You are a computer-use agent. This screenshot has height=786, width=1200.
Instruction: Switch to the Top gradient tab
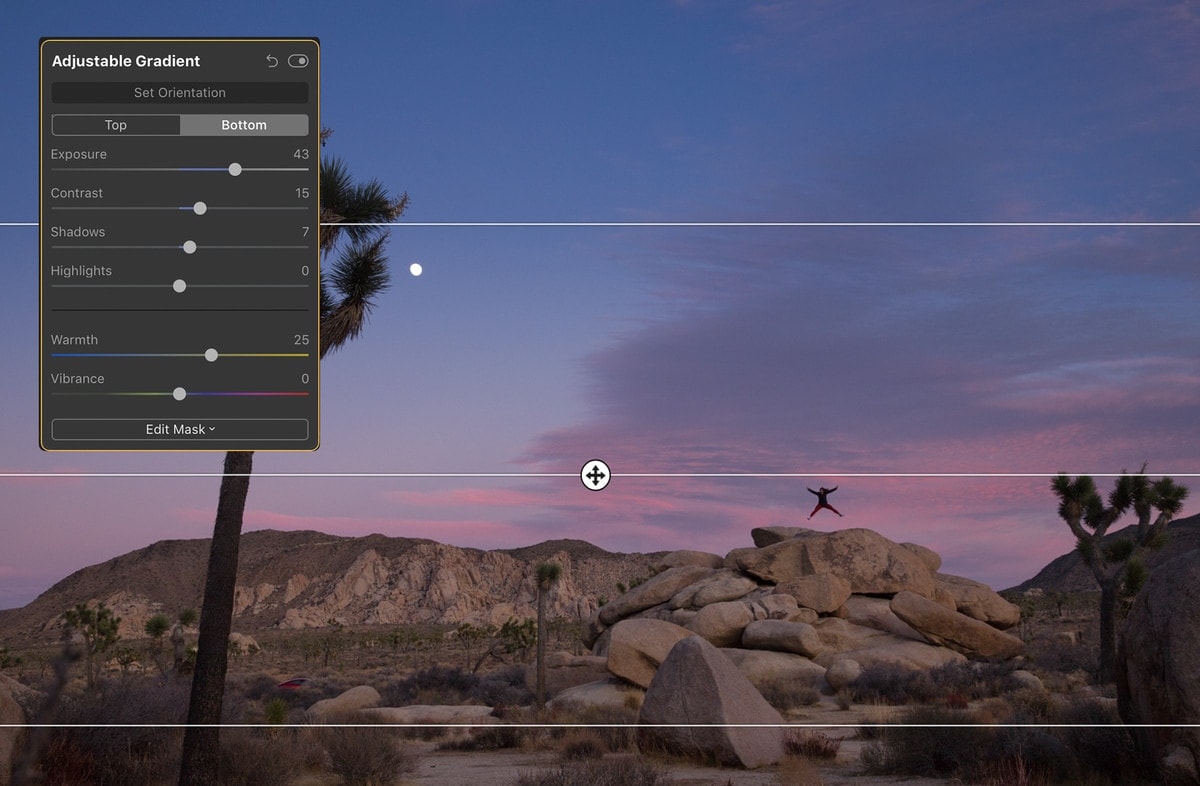point(116,125)
